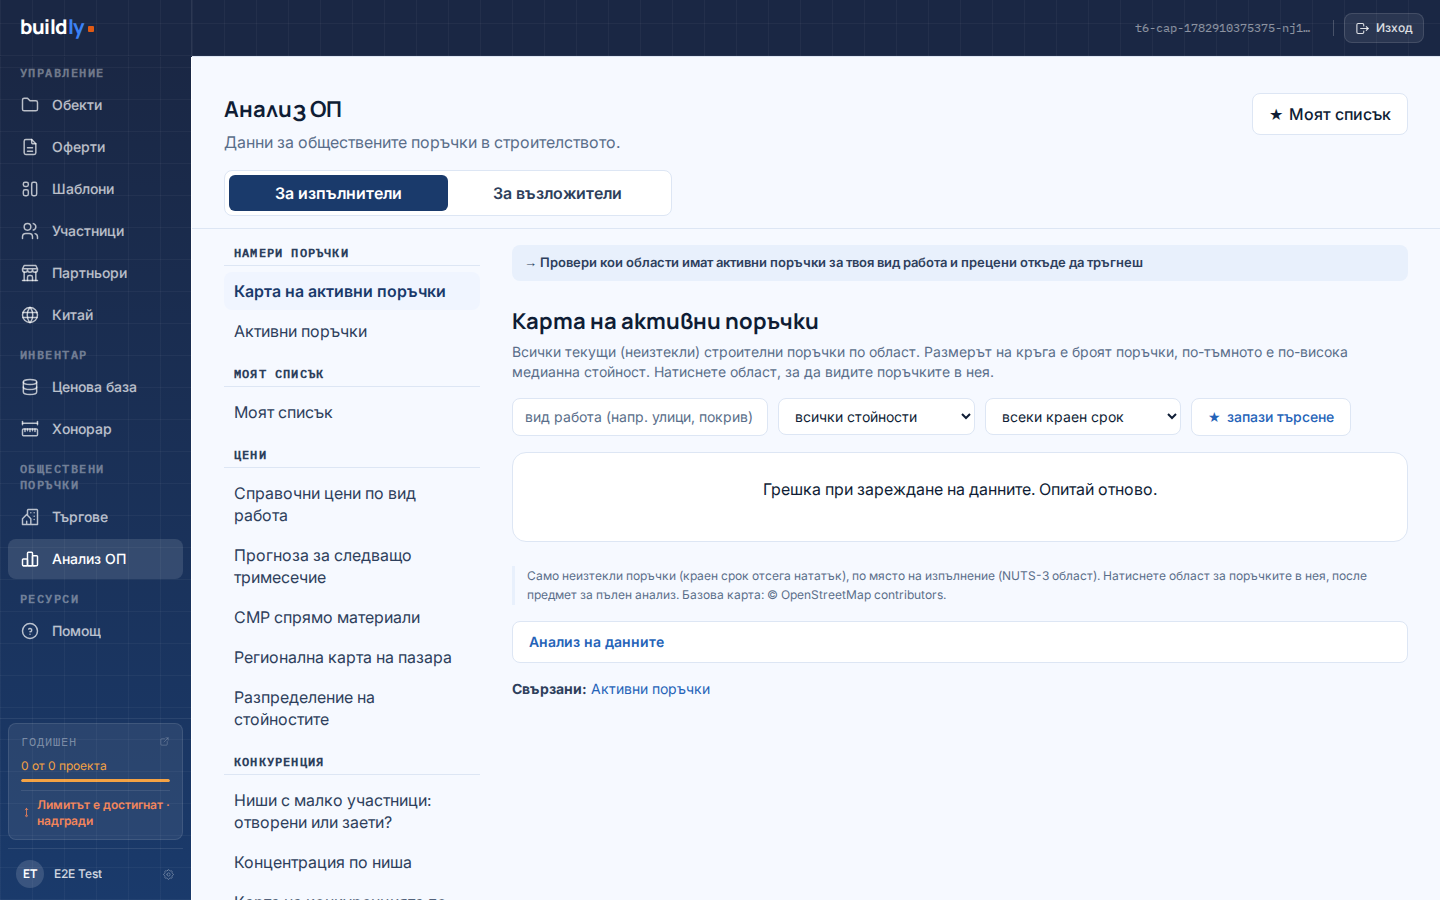Open Концентрация по ниша

[x=352, y=862]
